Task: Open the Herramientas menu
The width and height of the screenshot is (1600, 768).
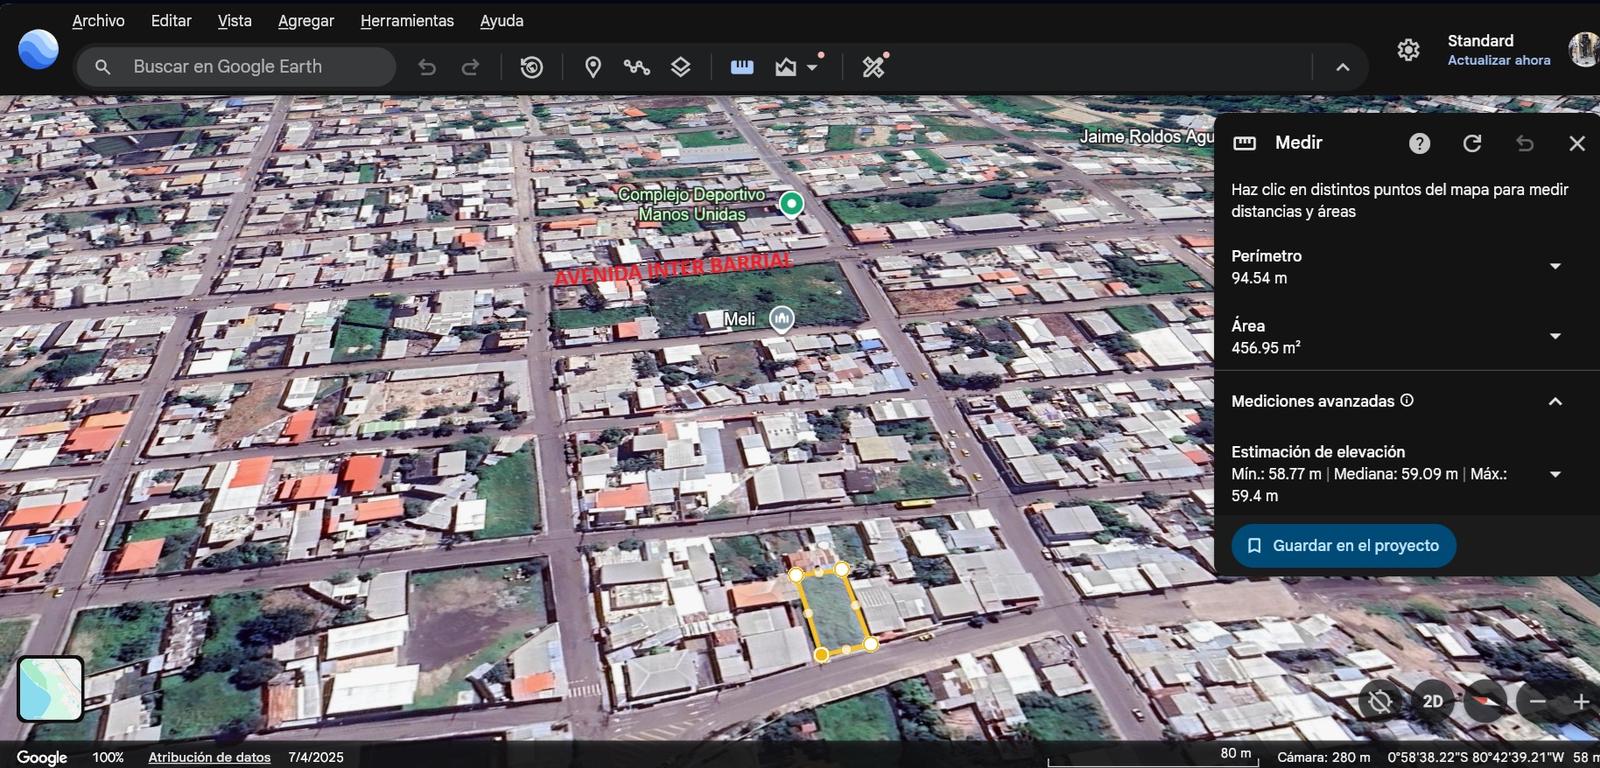Action: click(407, 20)
